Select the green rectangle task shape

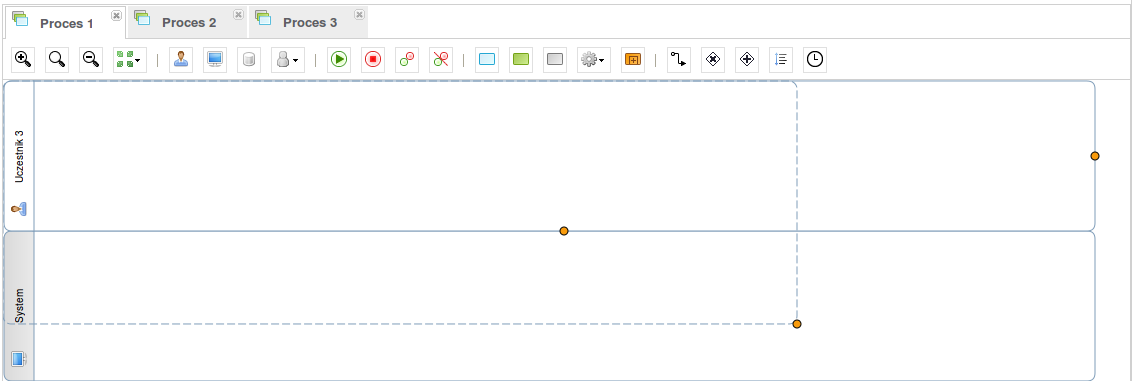(x=521, y=59)
